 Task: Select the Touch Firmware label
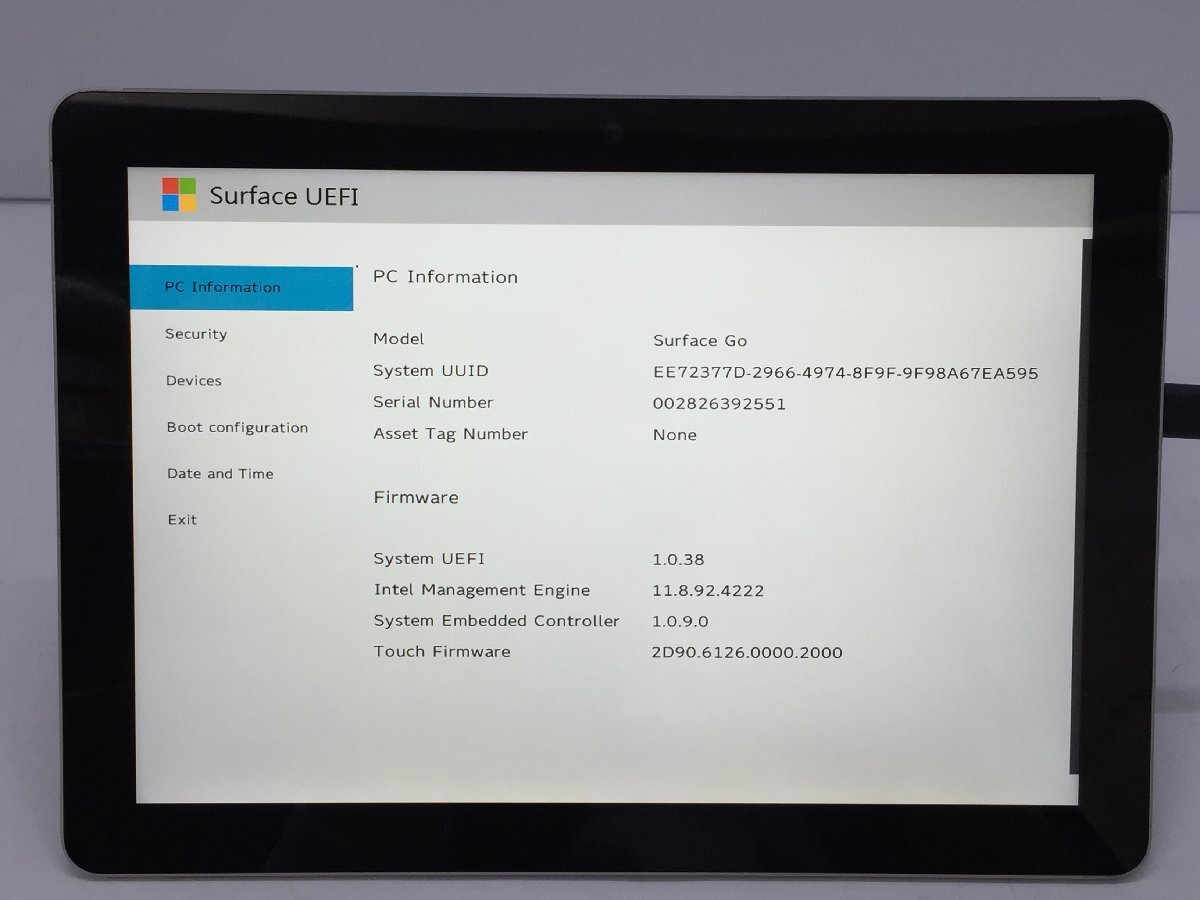442,652
